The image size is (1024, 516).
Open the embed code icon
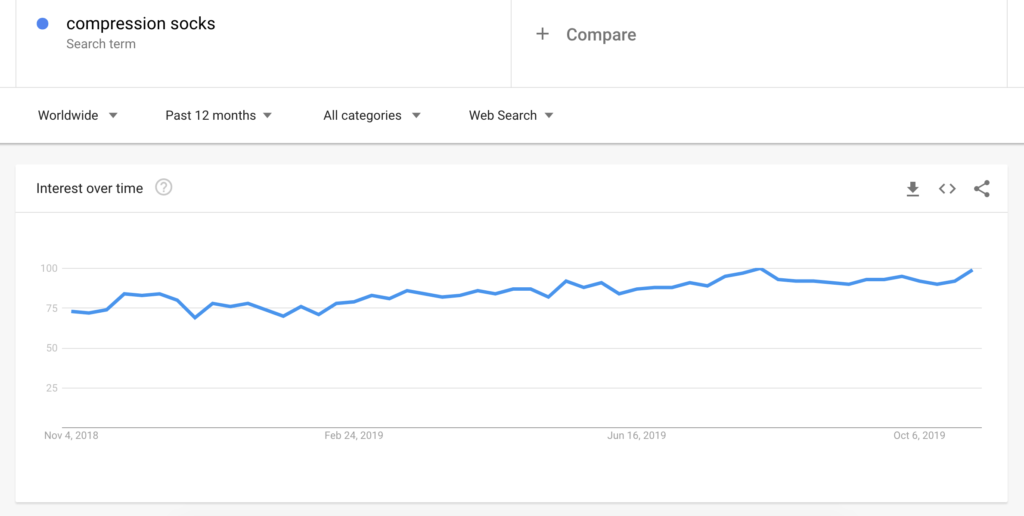coord(947,189)
